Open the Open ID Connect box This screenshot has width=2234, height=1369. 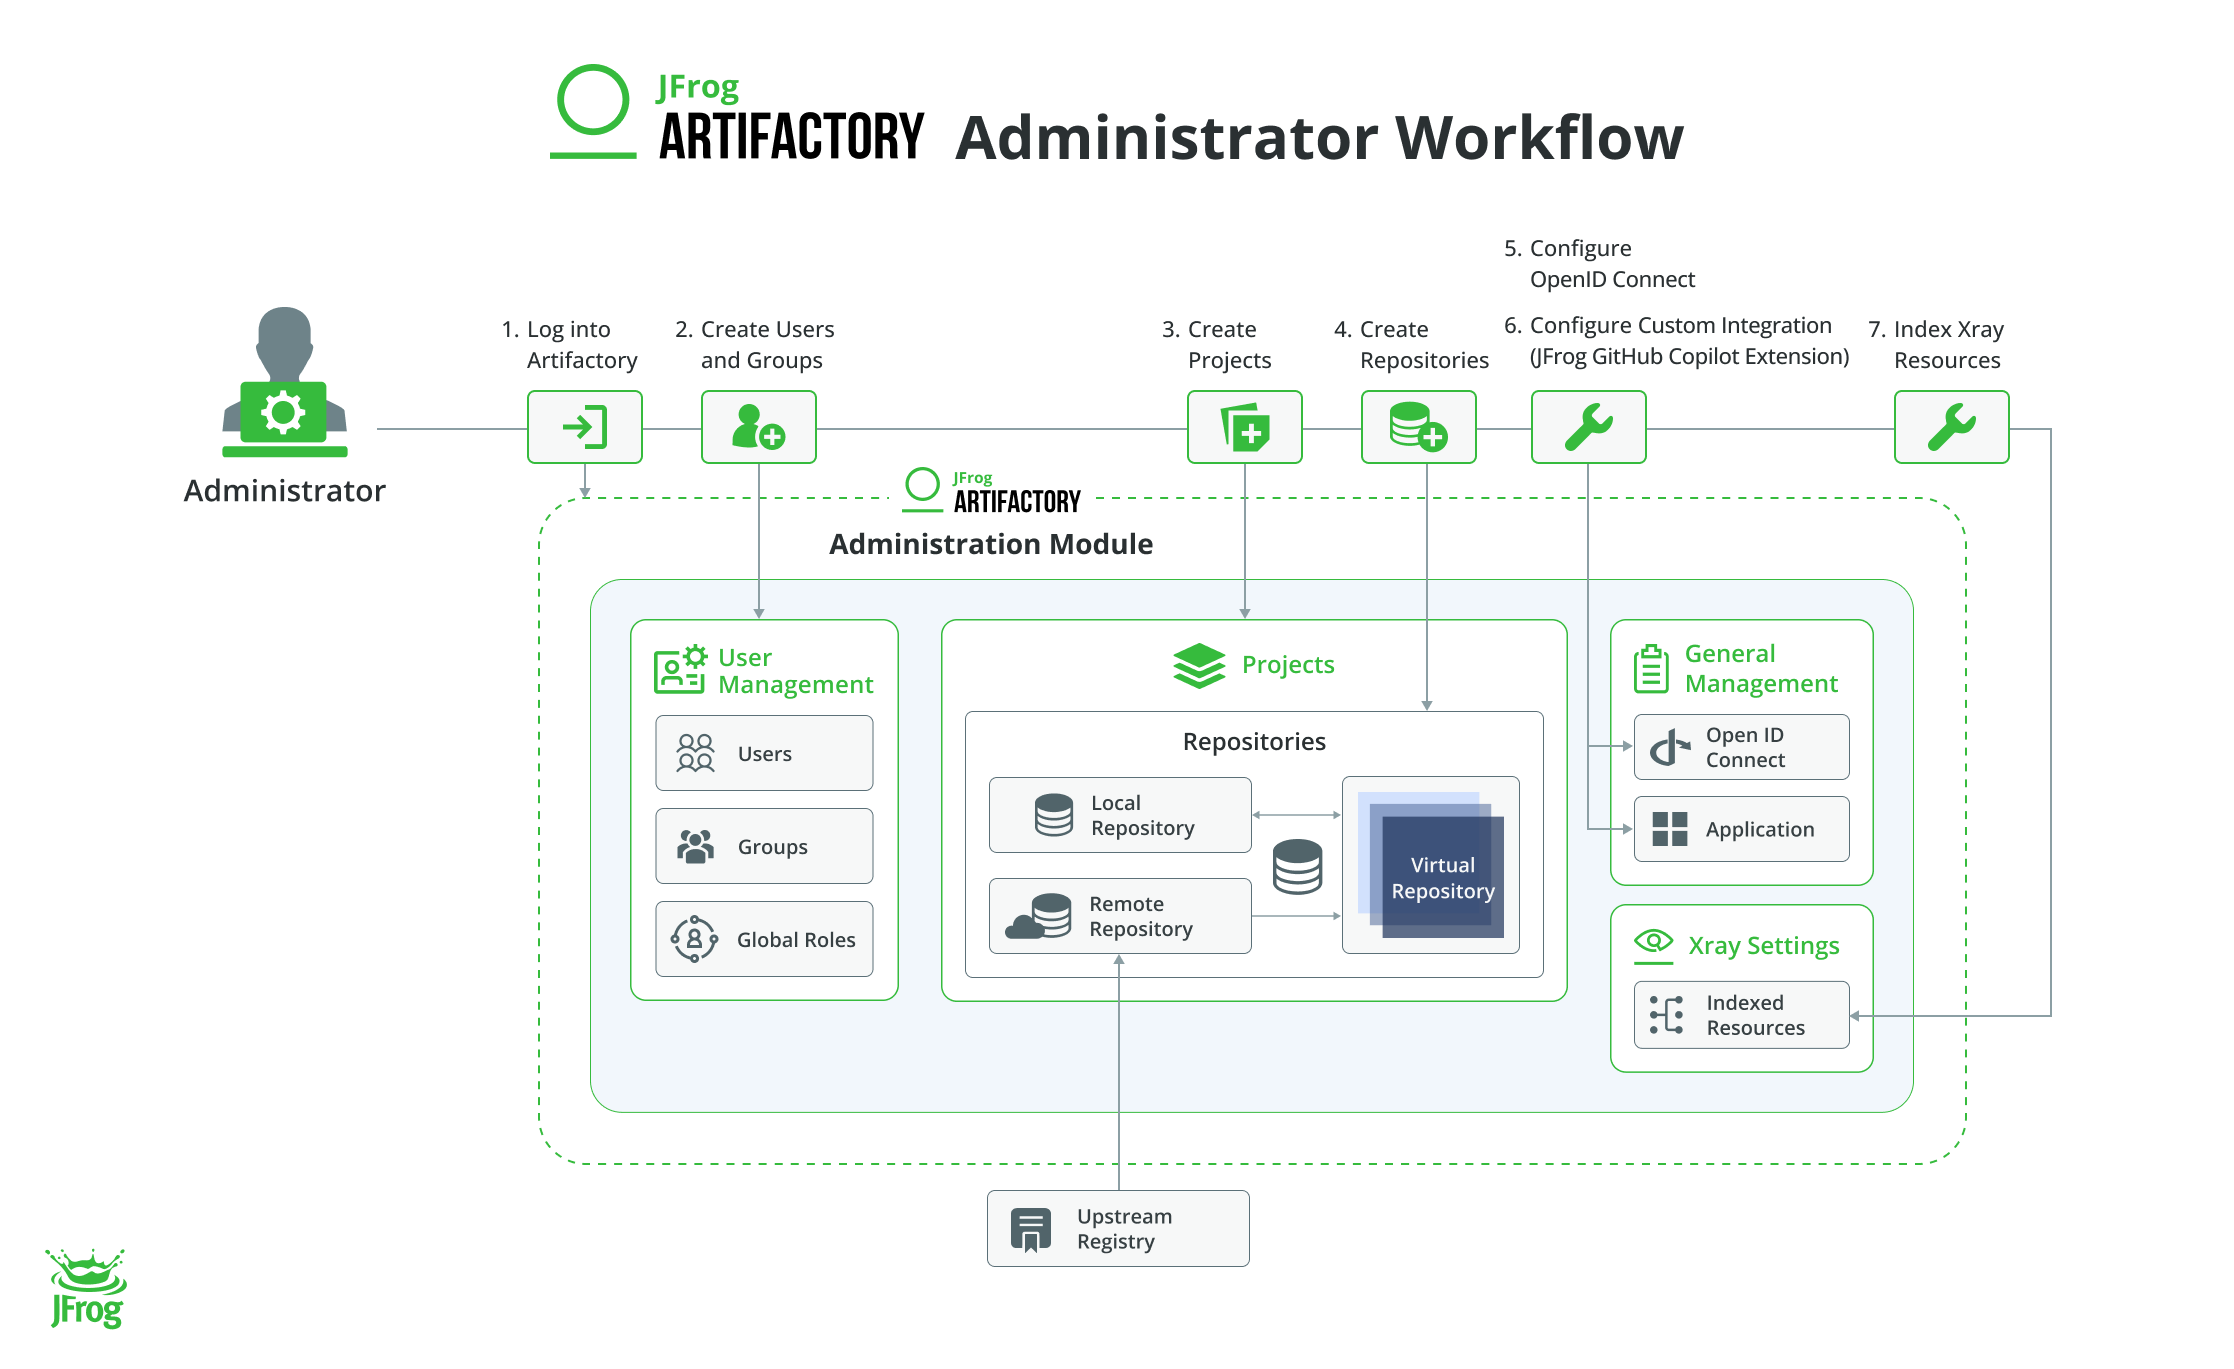[x=1741, y=747]
